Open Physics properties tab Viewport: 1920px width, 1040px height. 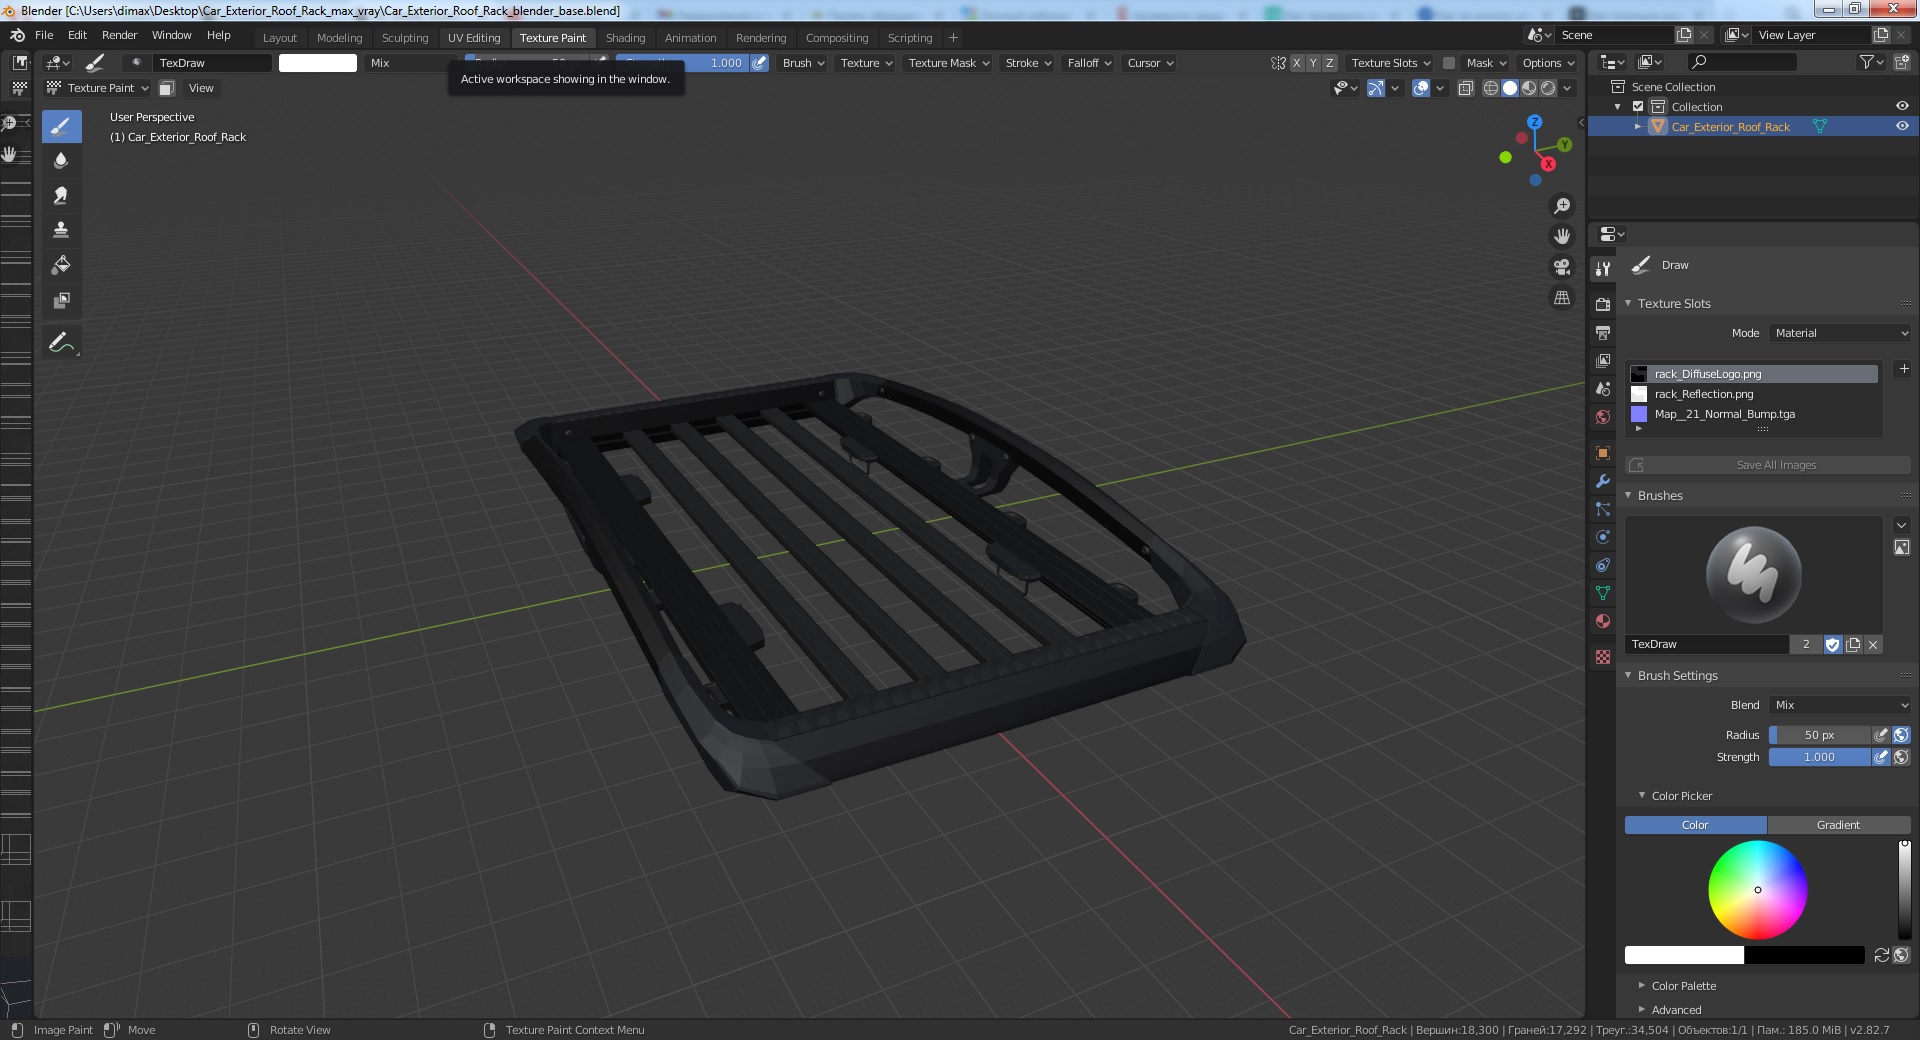1603,537
